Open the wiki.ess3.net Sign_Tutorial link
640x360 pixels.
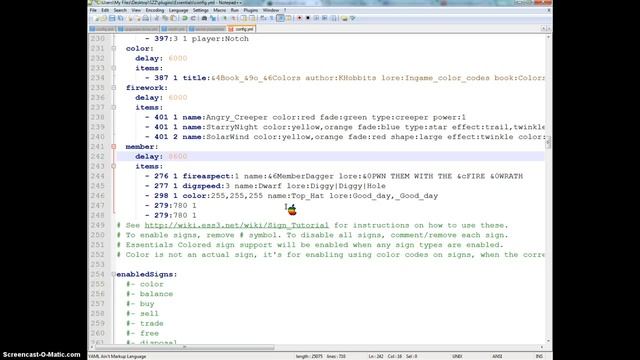click(236, 225)
